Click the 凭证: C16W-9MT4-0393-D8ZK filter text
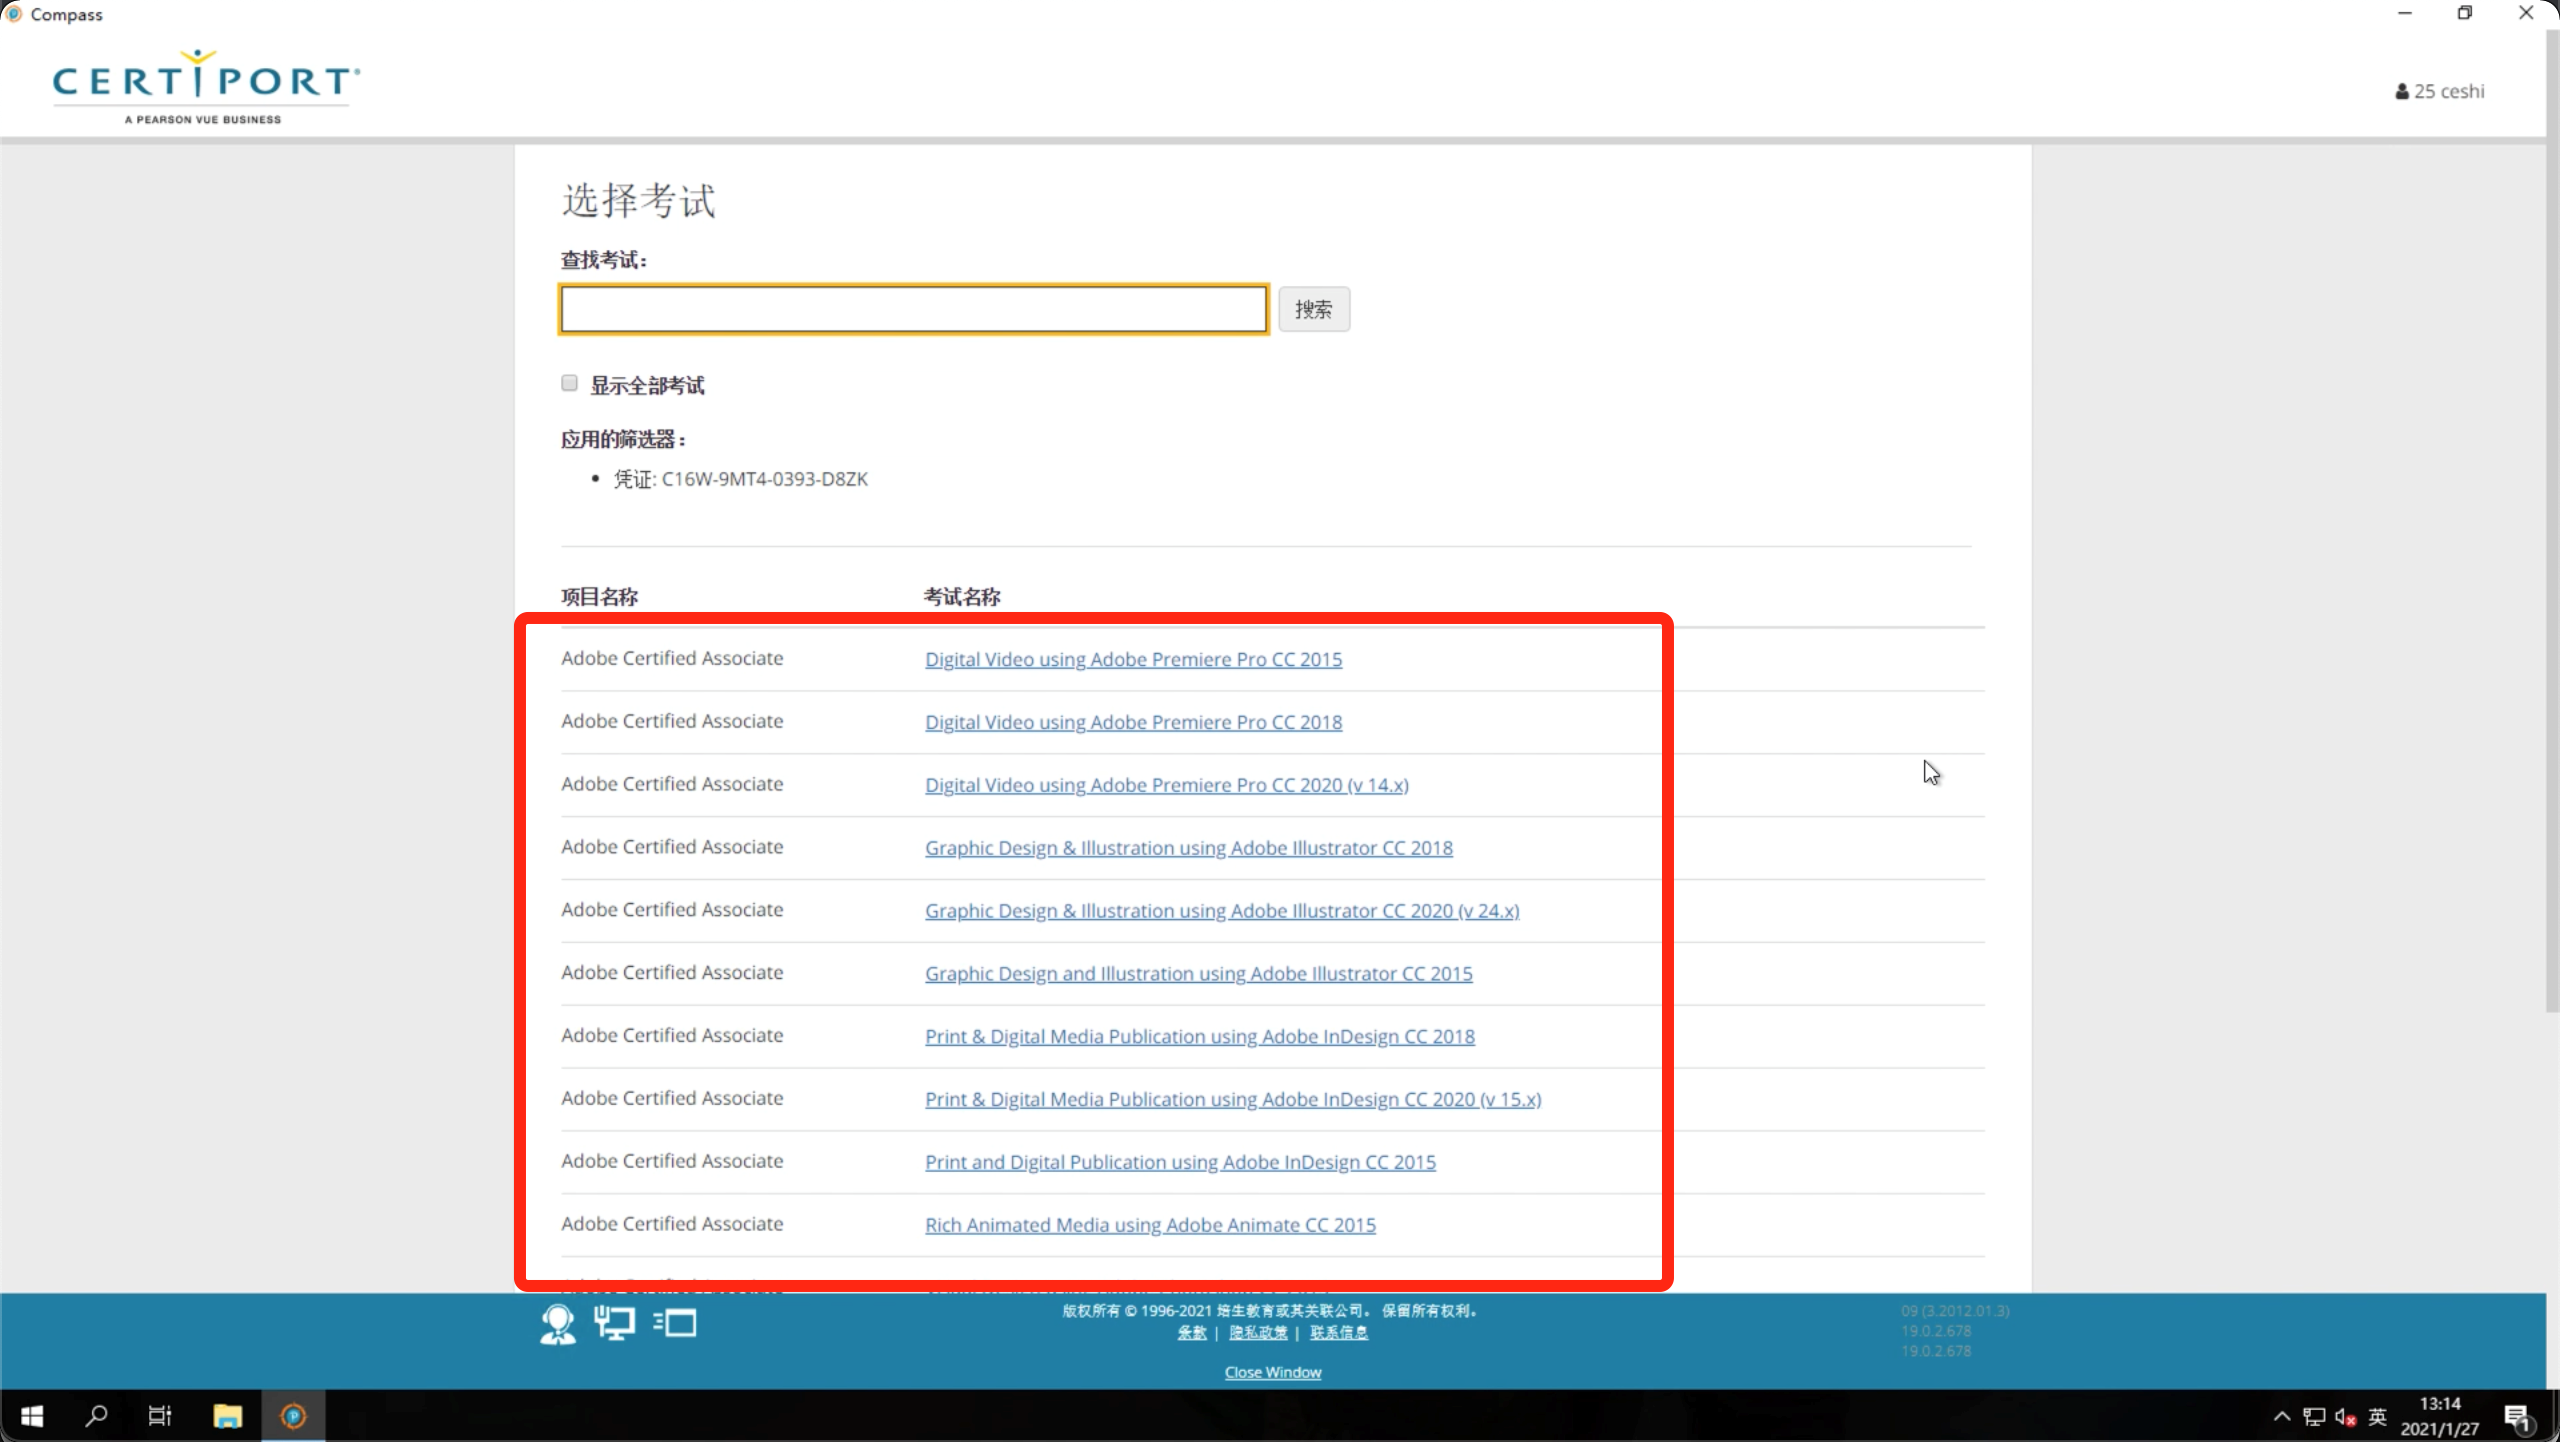This screenshot has width=2560, height=1442. click(x=741, y=479)
